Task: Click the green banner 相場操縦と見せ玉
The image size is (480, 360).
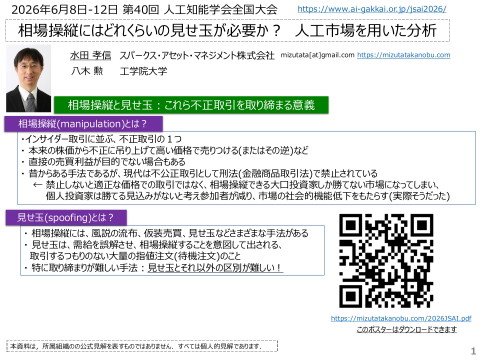Action: click(191, 105)
